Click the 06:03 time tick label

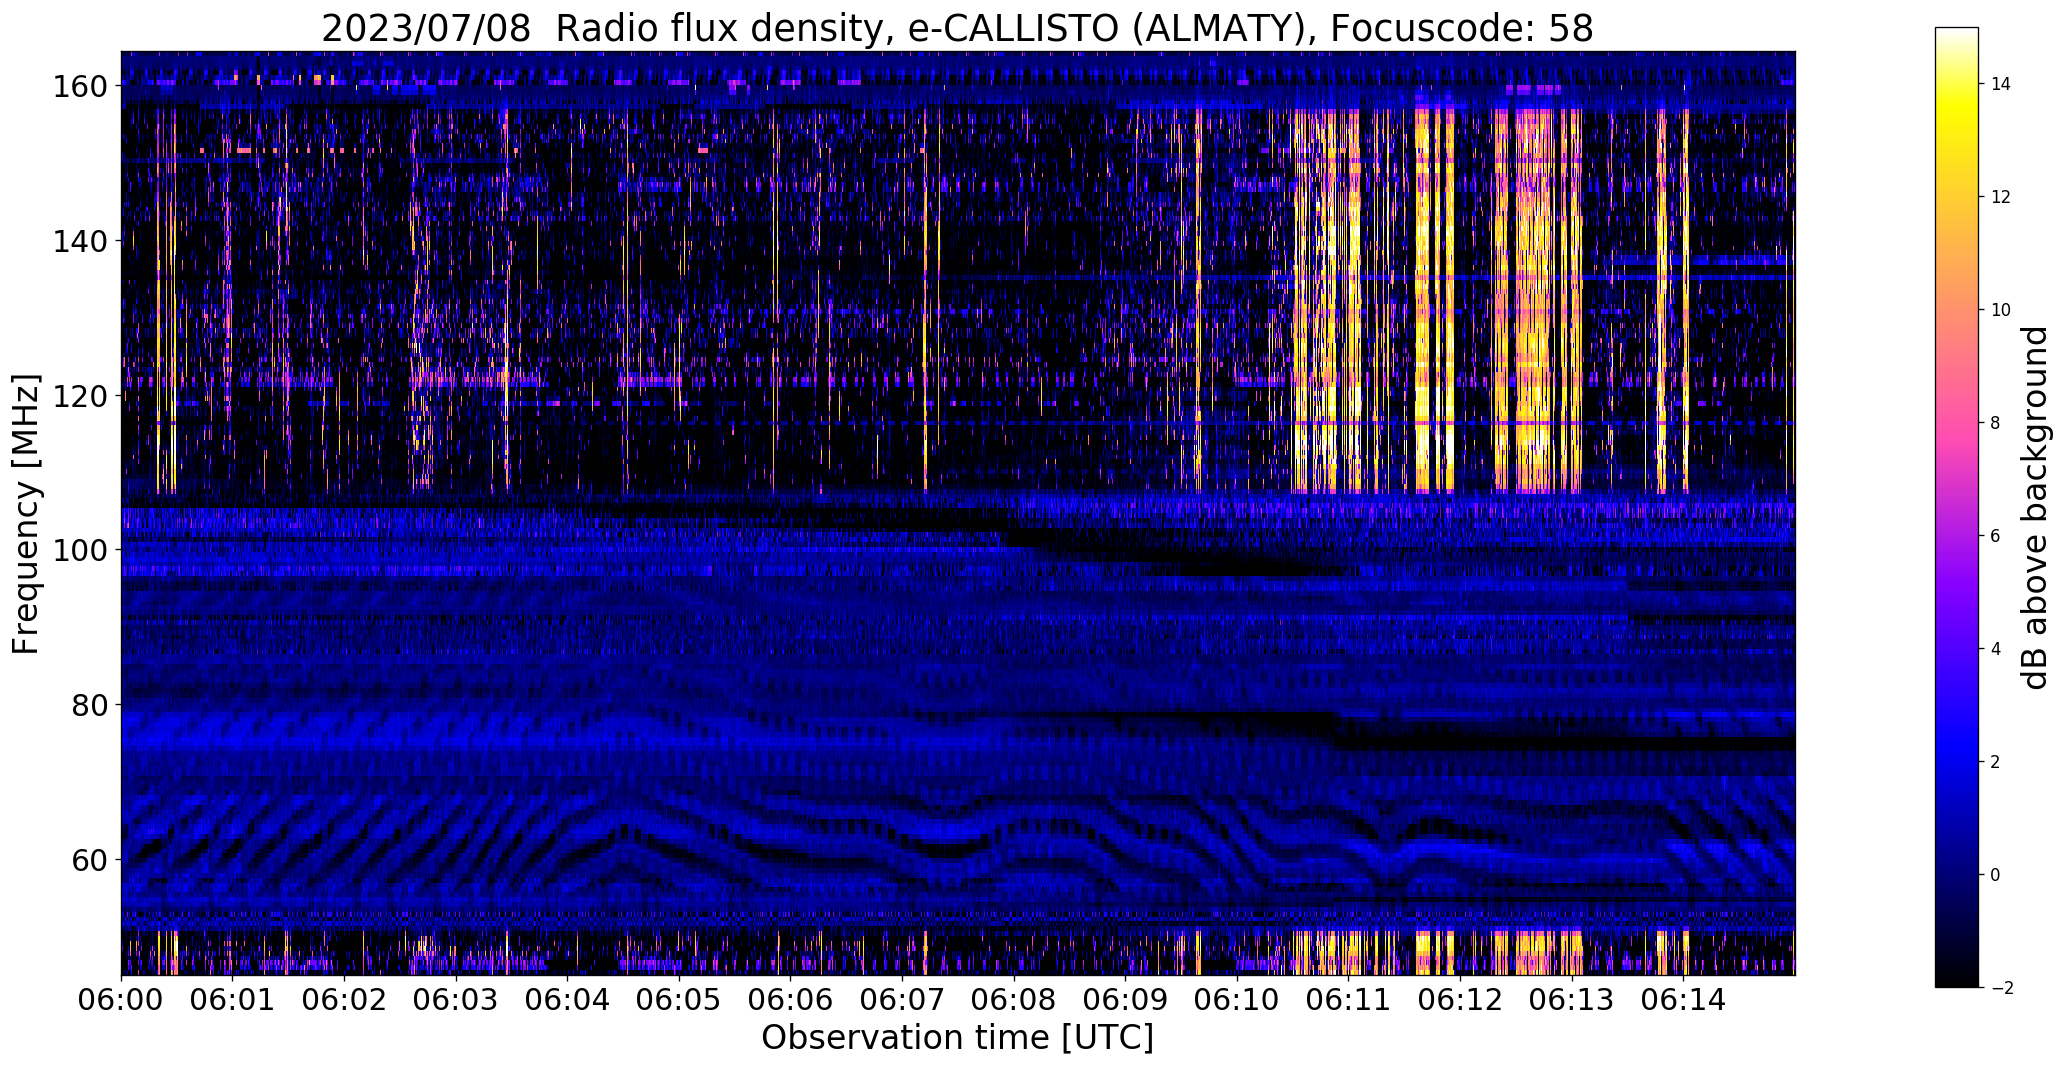click(456, 1000)
